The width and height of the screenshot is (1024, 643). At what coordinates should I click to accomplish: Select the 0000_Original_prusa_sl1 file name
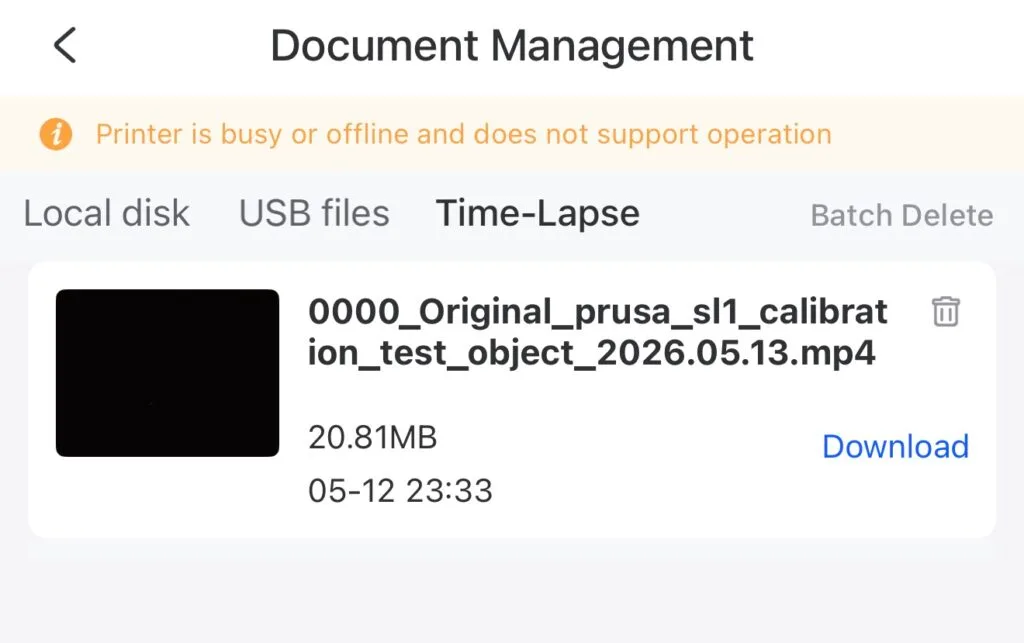(x=598, y=332)
